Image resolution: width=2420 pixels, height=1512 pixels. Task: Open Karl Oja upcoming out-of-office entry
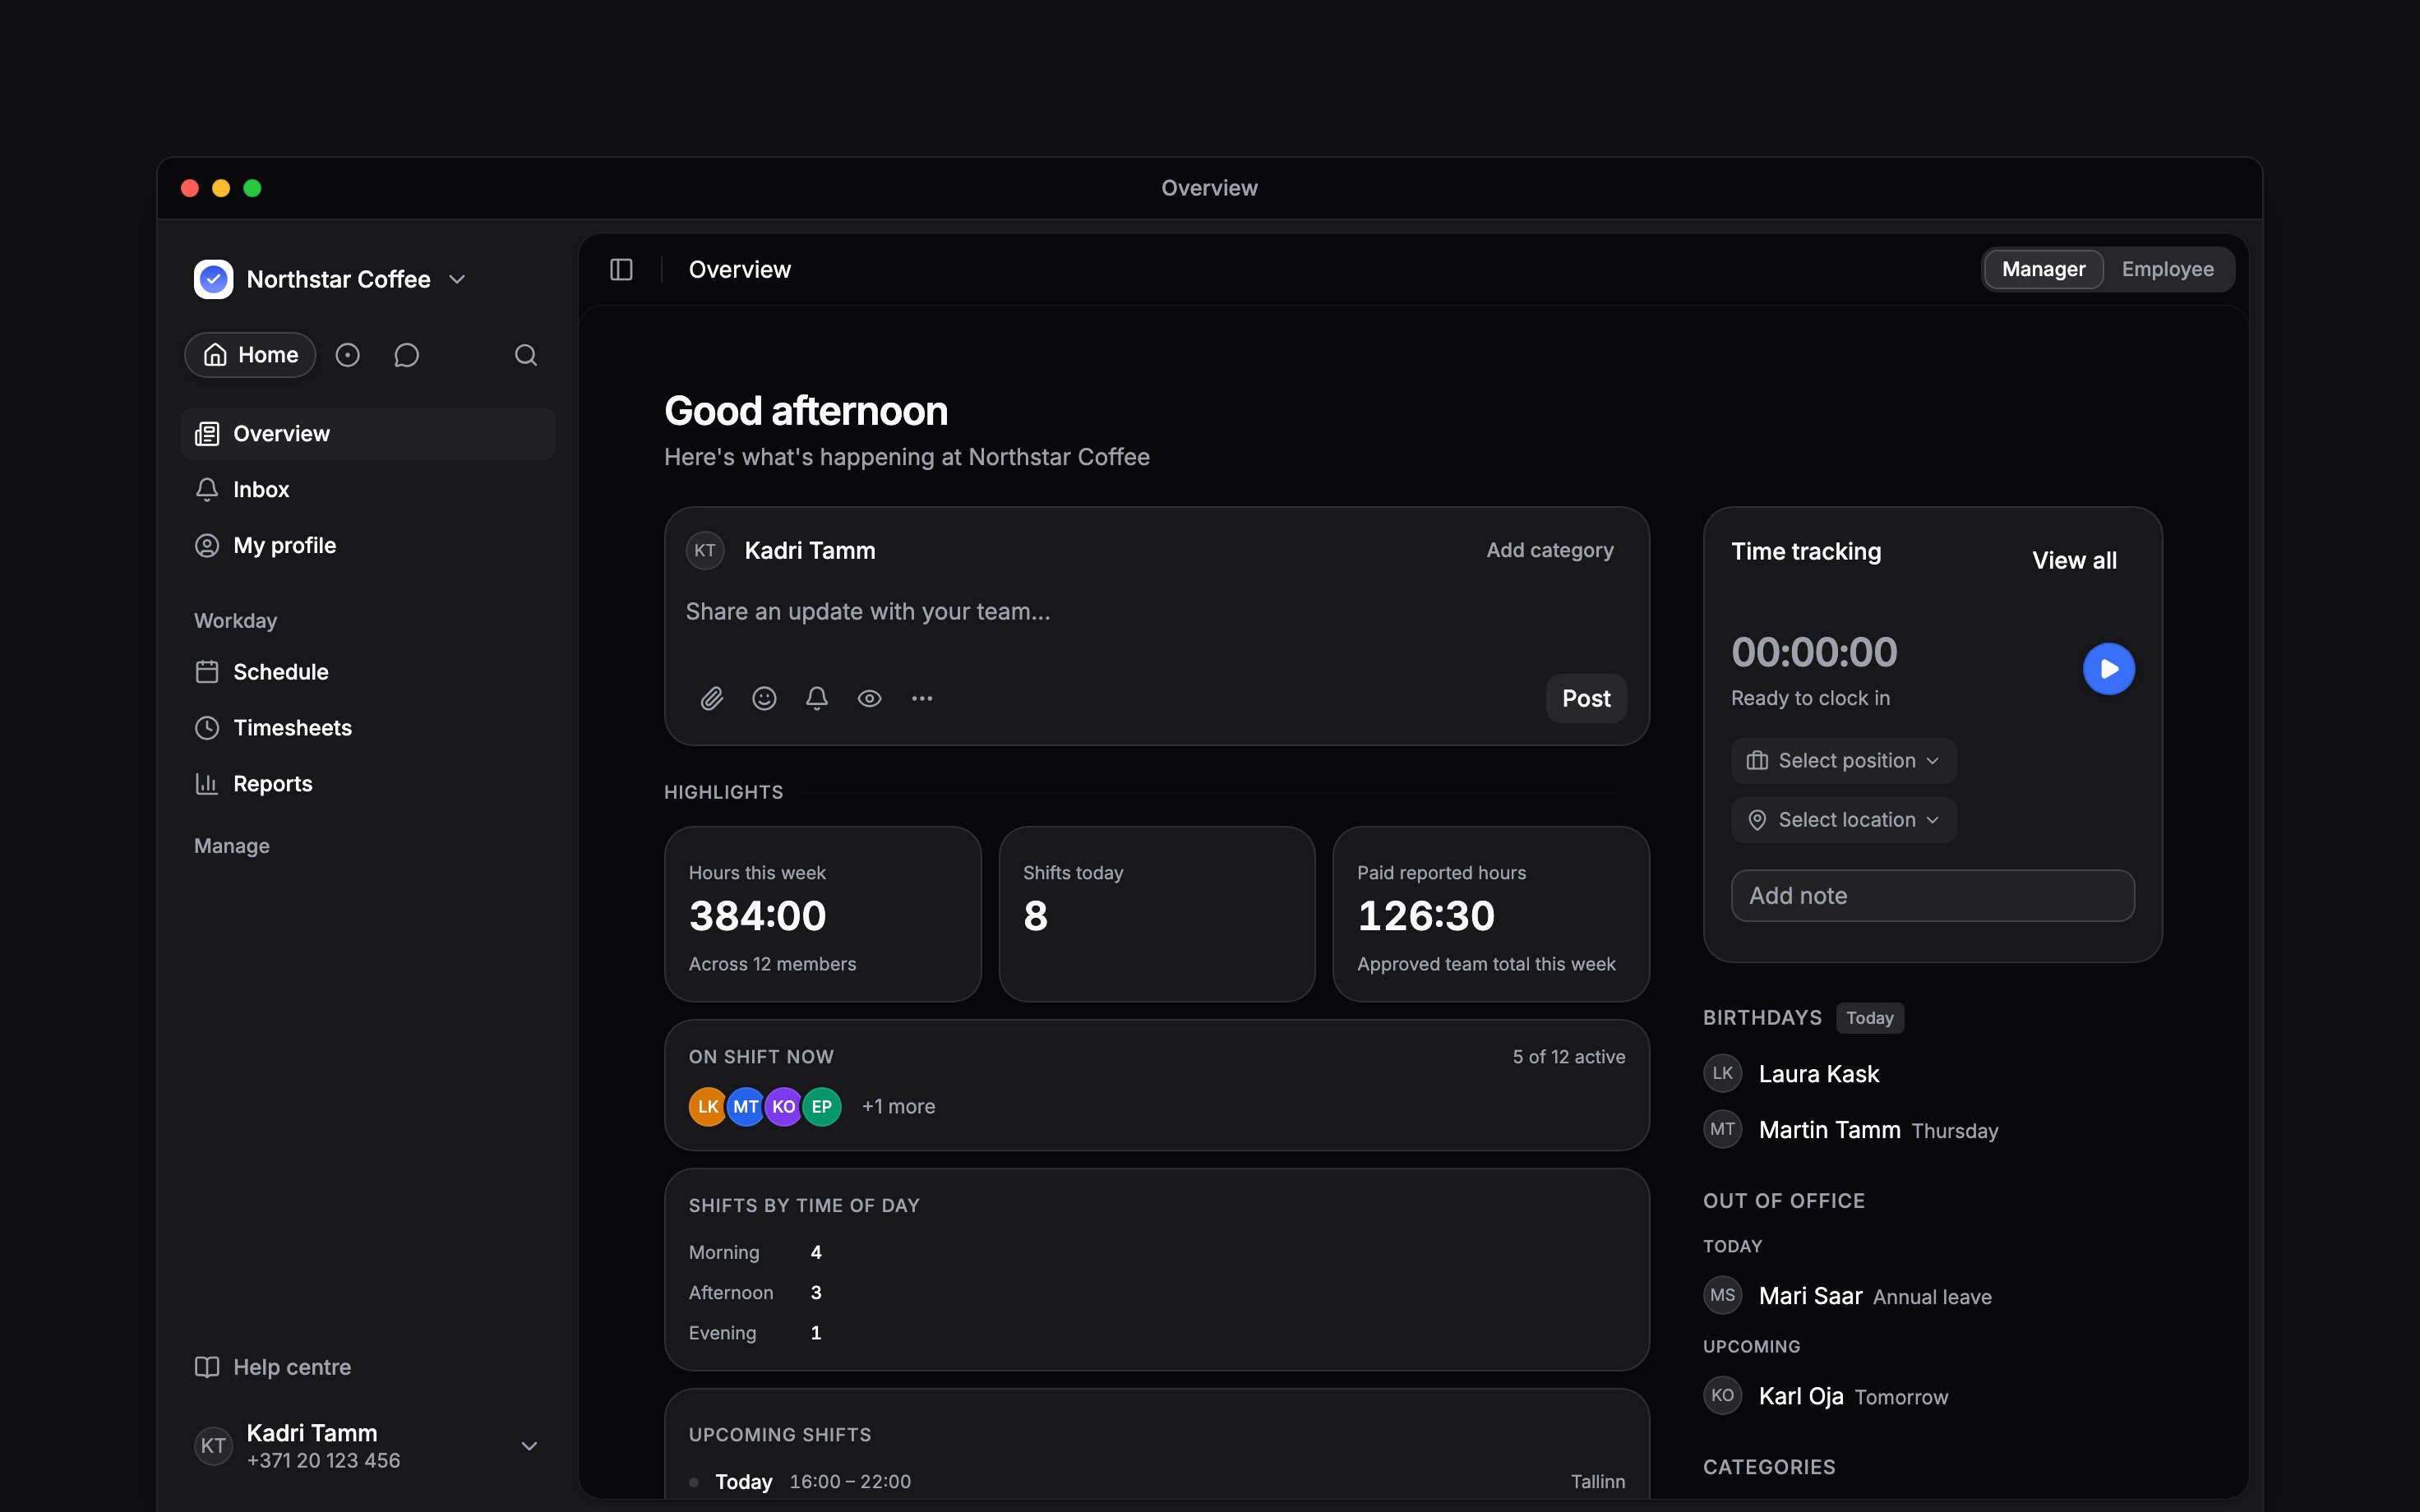(x=1826, y=1396)
